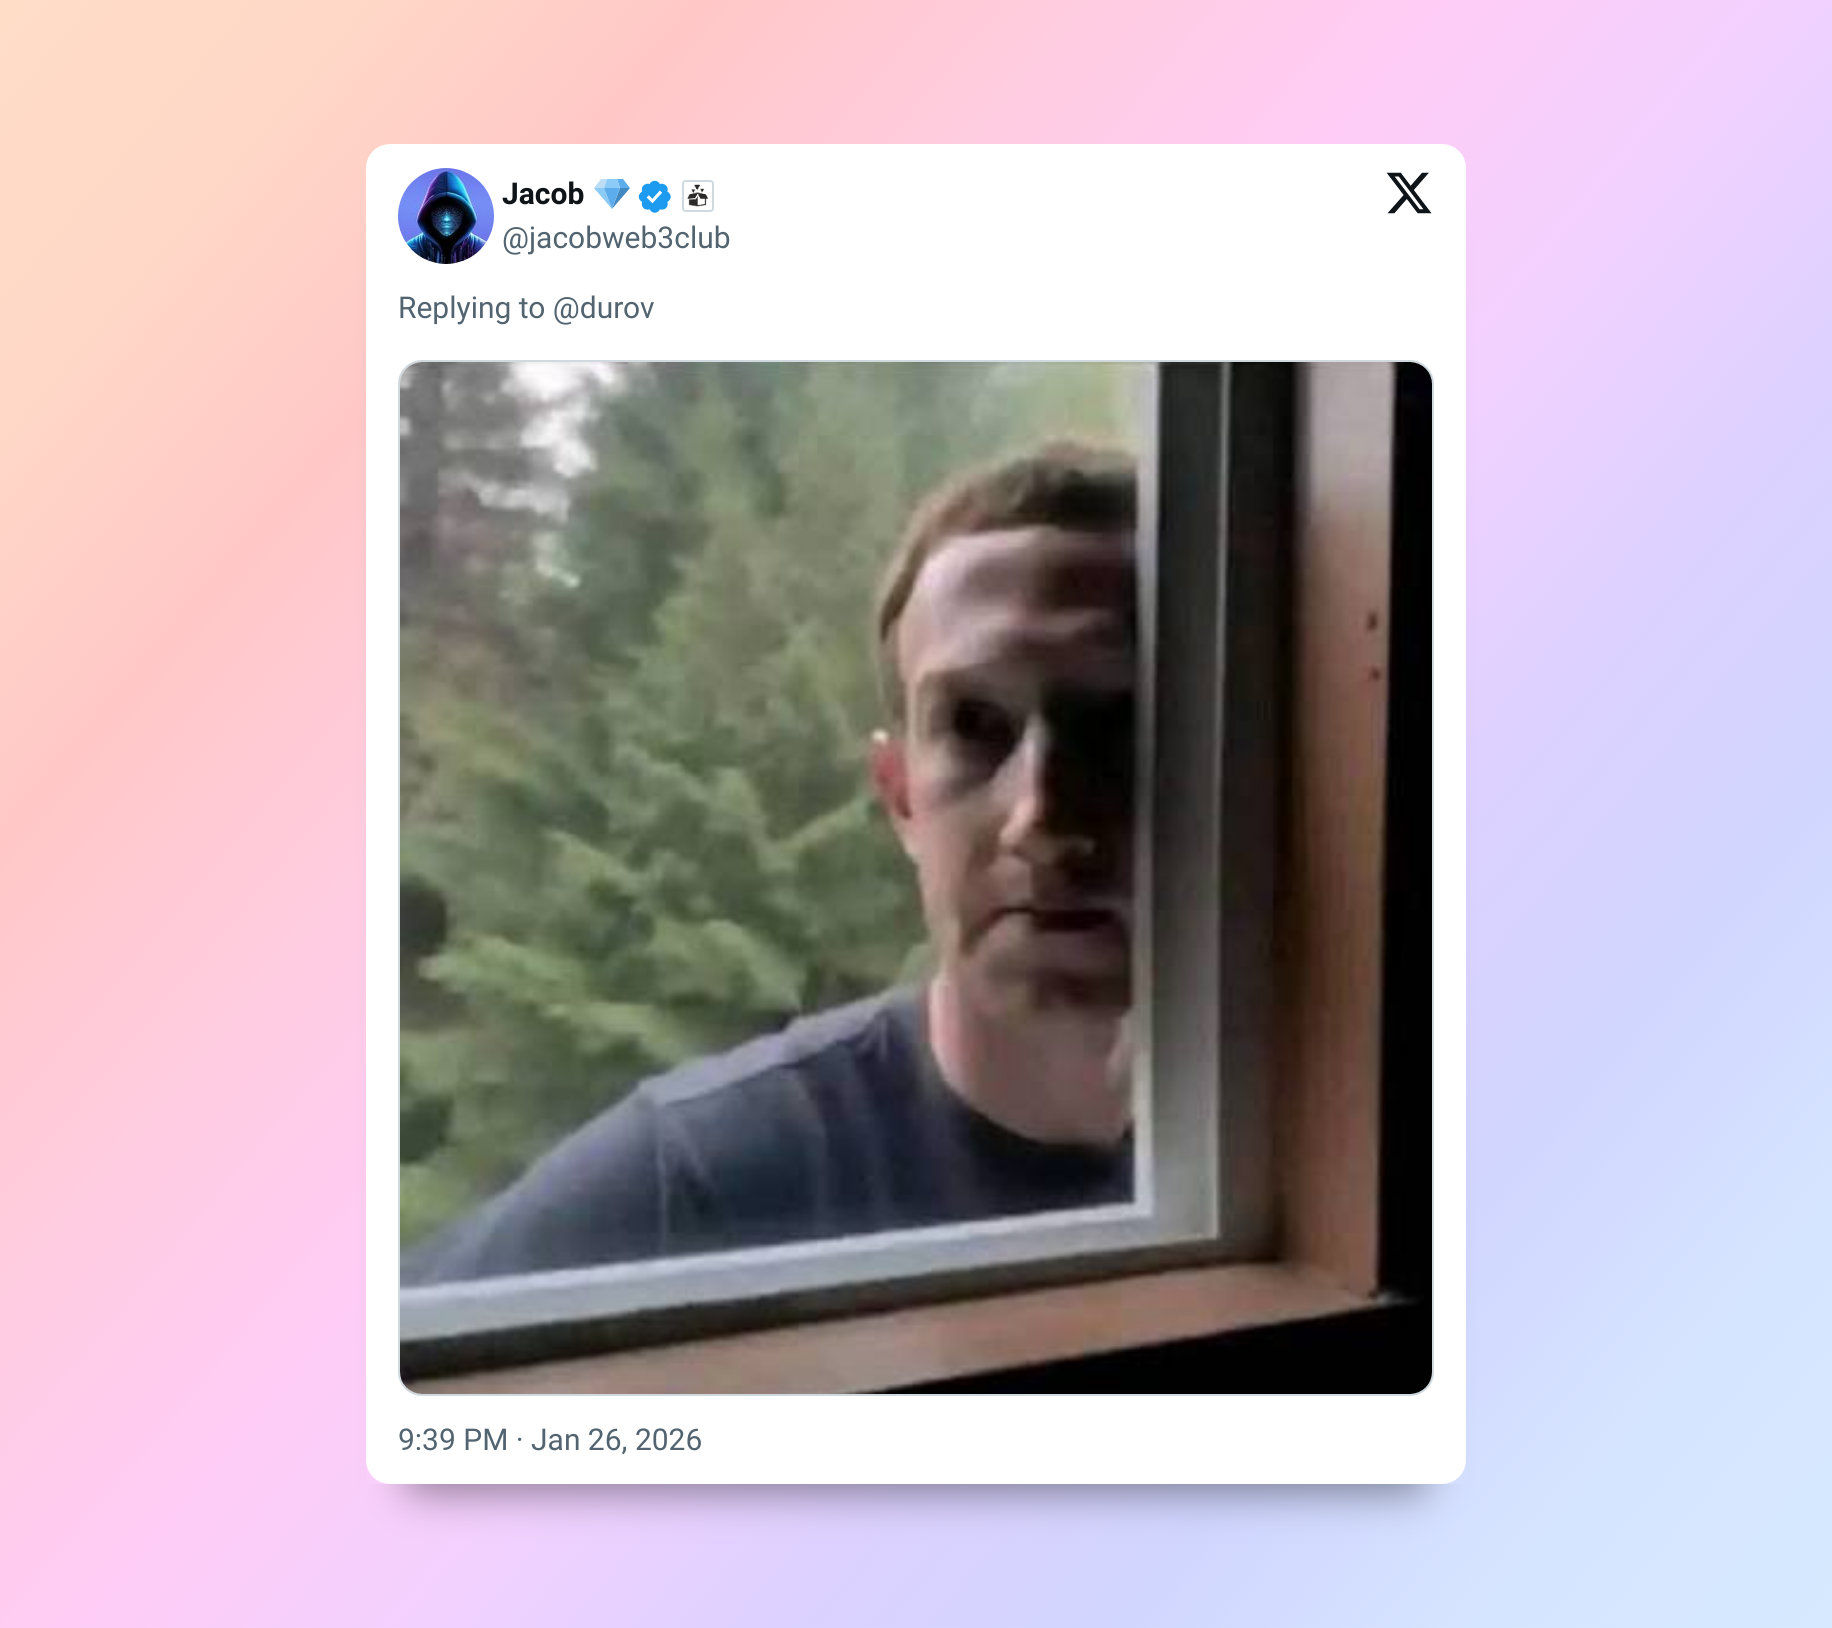This screenshot has height=1628, width=1832.
Task: Visit the @jacobweb3club handle
Action: tap(616, 238)
